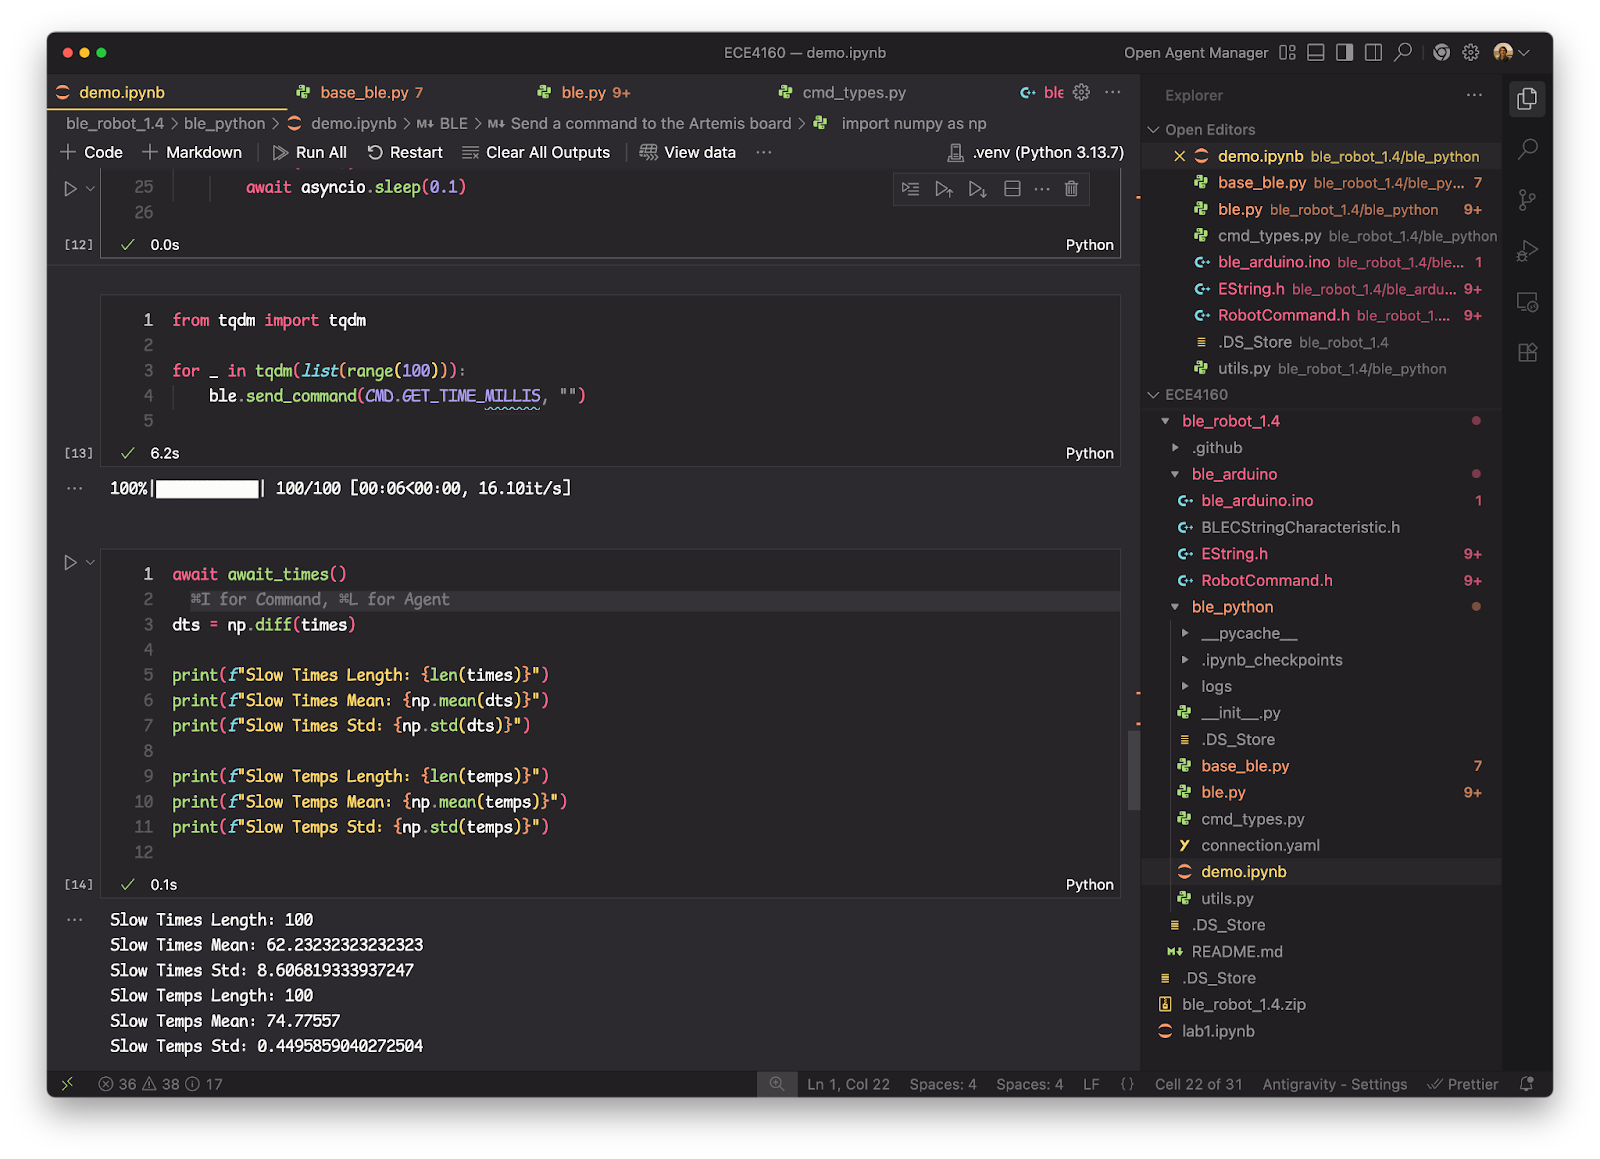The width and height of the screenshot is (1600, 1159).
Task: Open Run and Debug view
Action: pos(1527,251)
